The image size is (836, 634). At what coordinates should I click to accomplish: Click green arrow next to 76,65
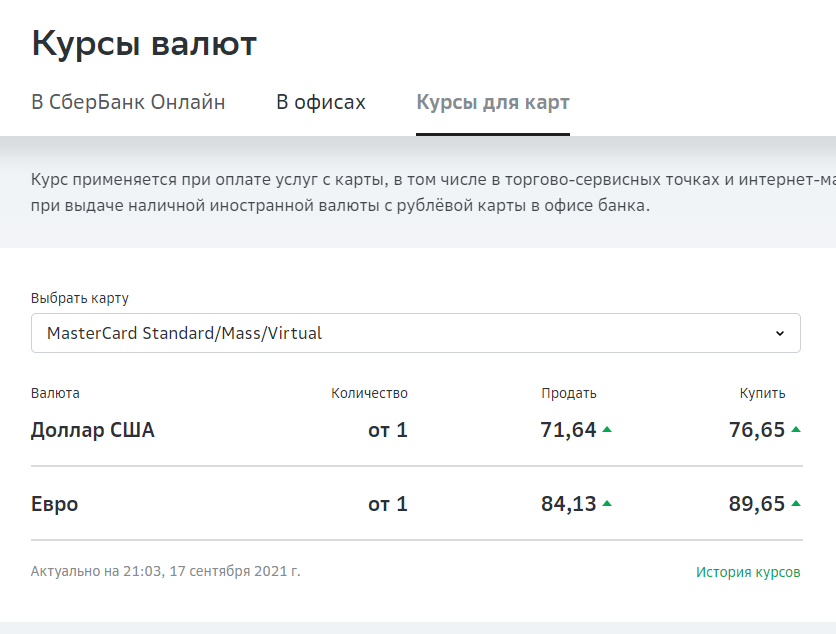click(x=796, y=430)
